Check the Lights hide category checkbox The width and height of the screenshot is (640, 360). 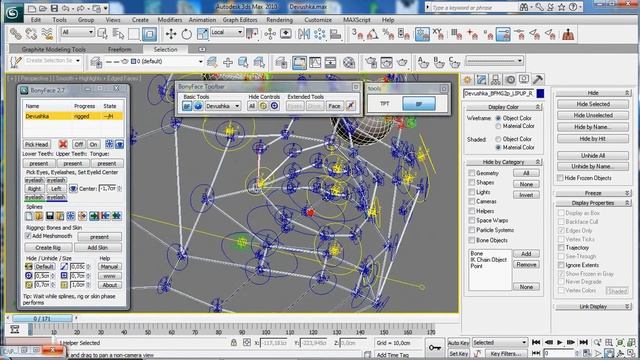pos(472,192)
